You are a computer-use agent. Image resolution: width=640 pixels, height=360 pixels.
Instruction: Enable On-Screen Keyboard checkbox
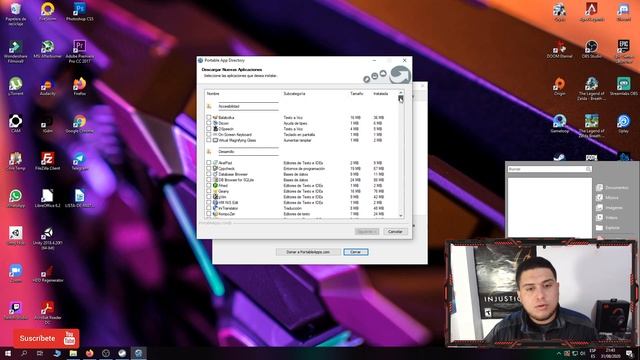[x=209, y=135]
